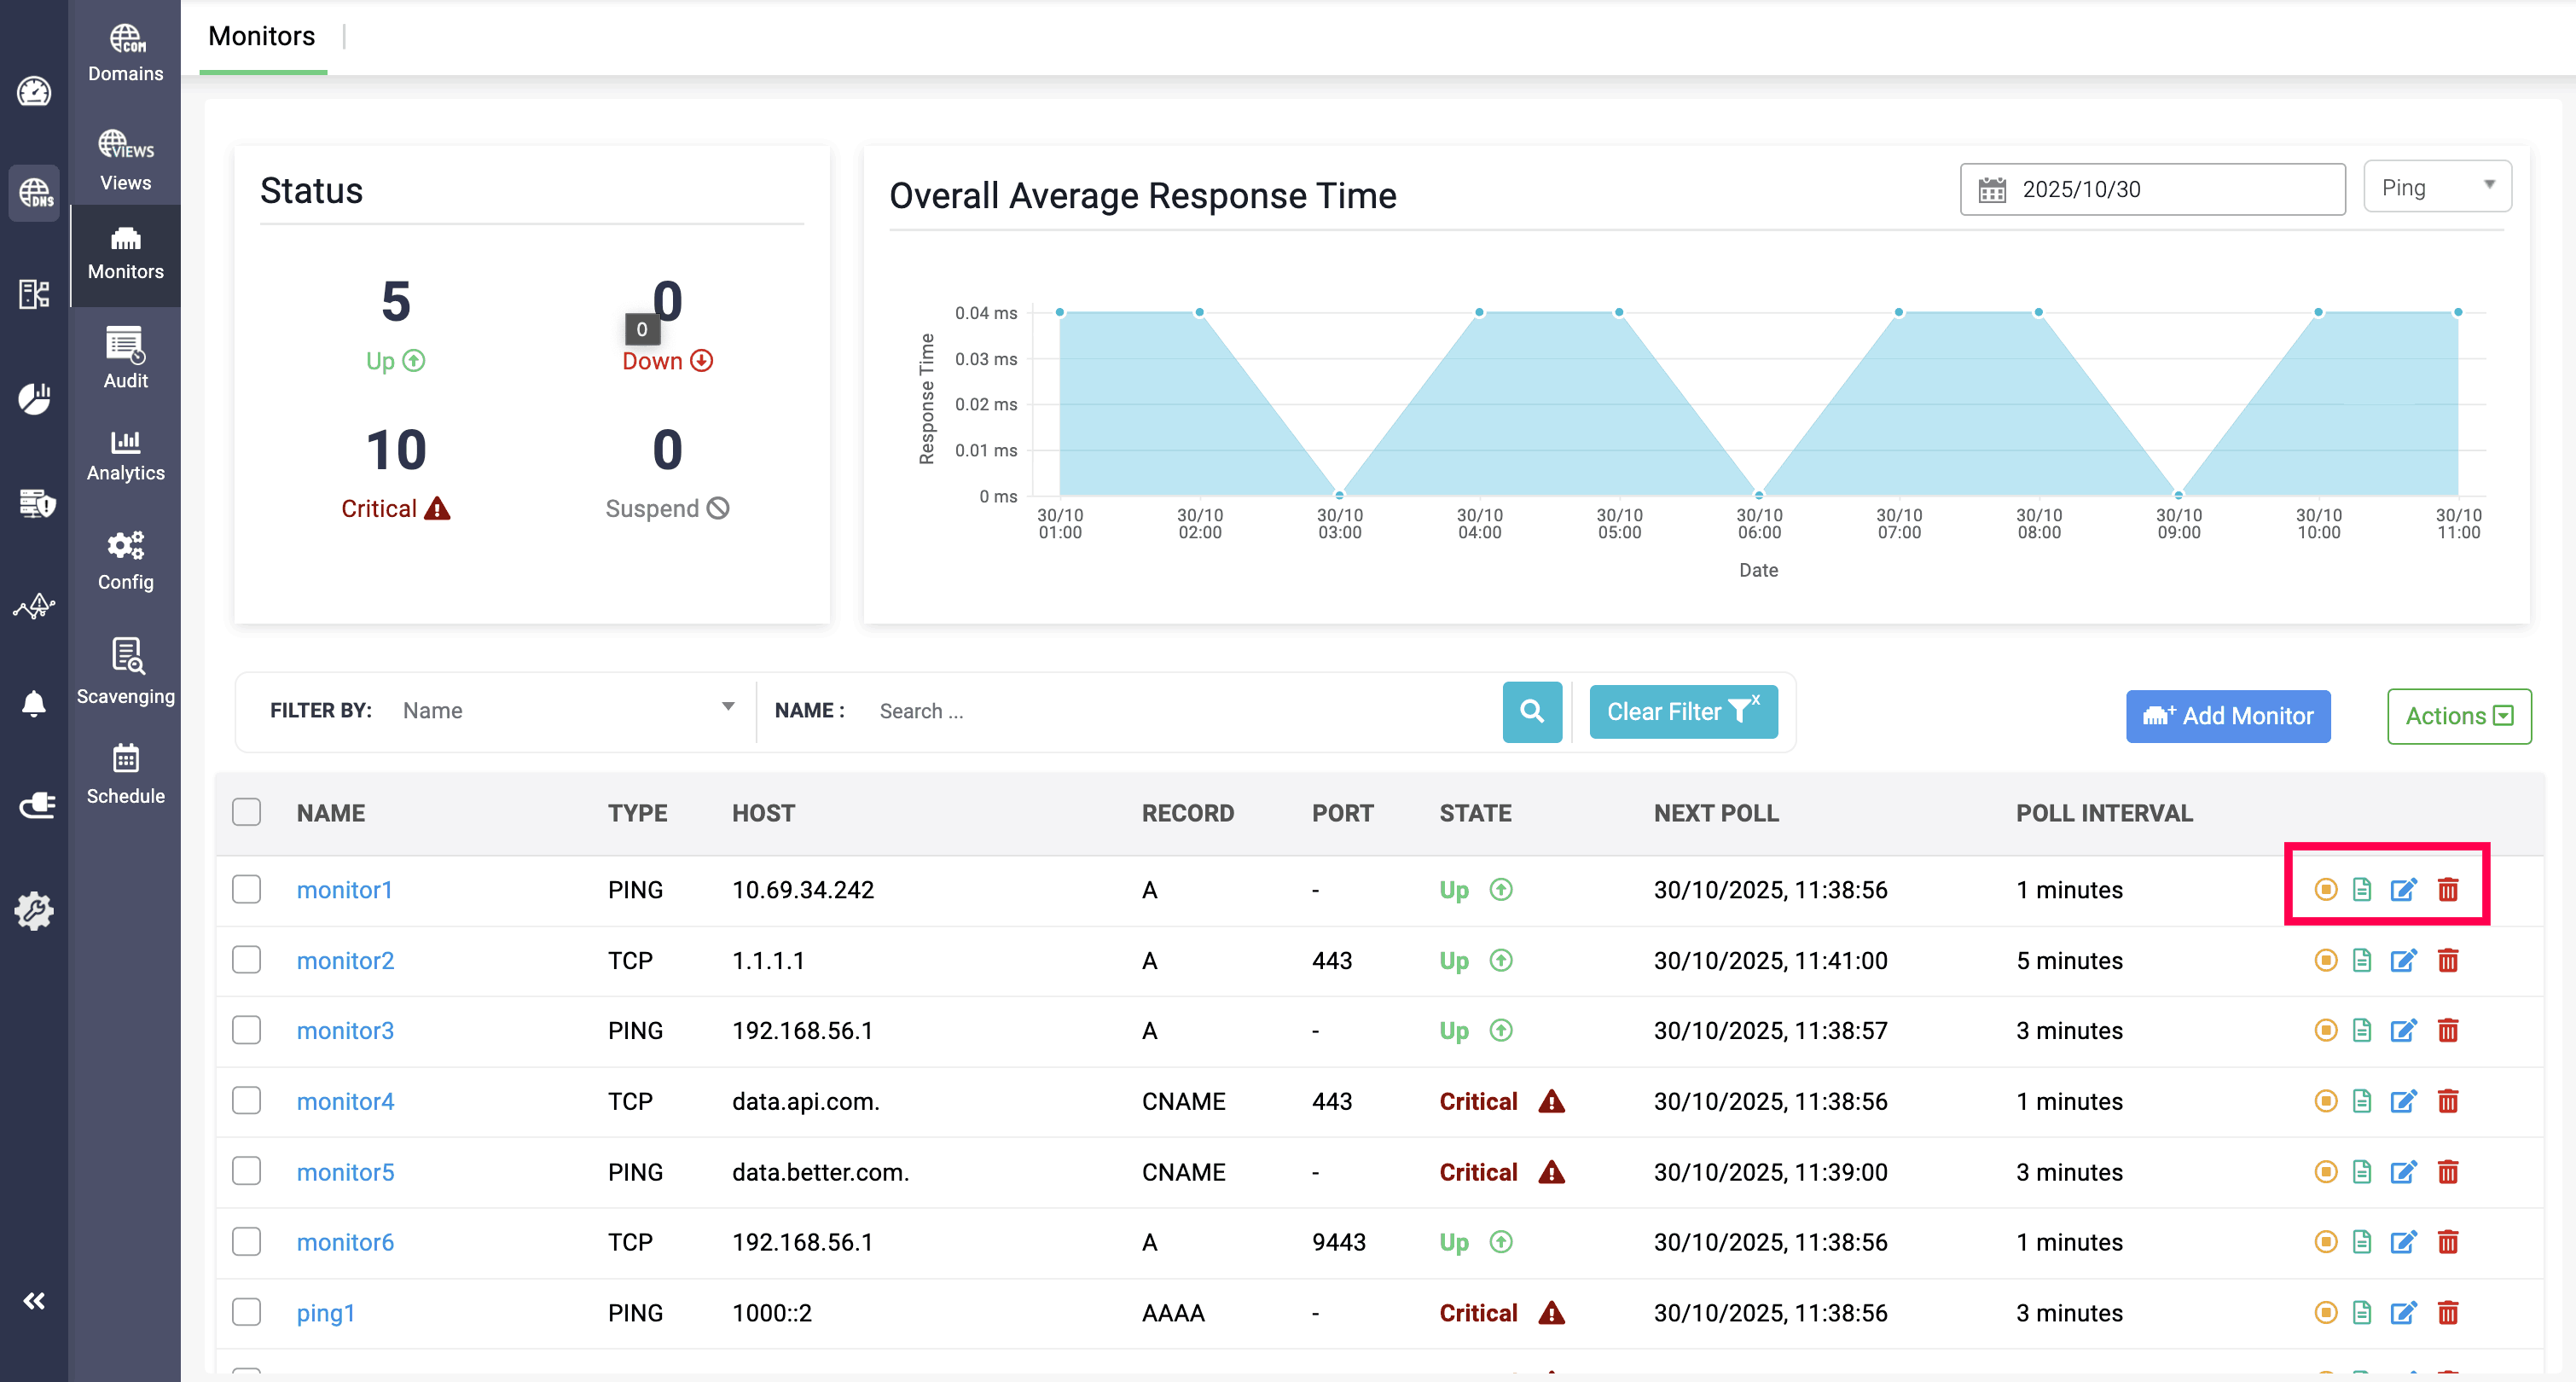Click the orange suspend icon for monitor4
This screenshot has height=1382, width=2576.
tap(2325, 1101)
